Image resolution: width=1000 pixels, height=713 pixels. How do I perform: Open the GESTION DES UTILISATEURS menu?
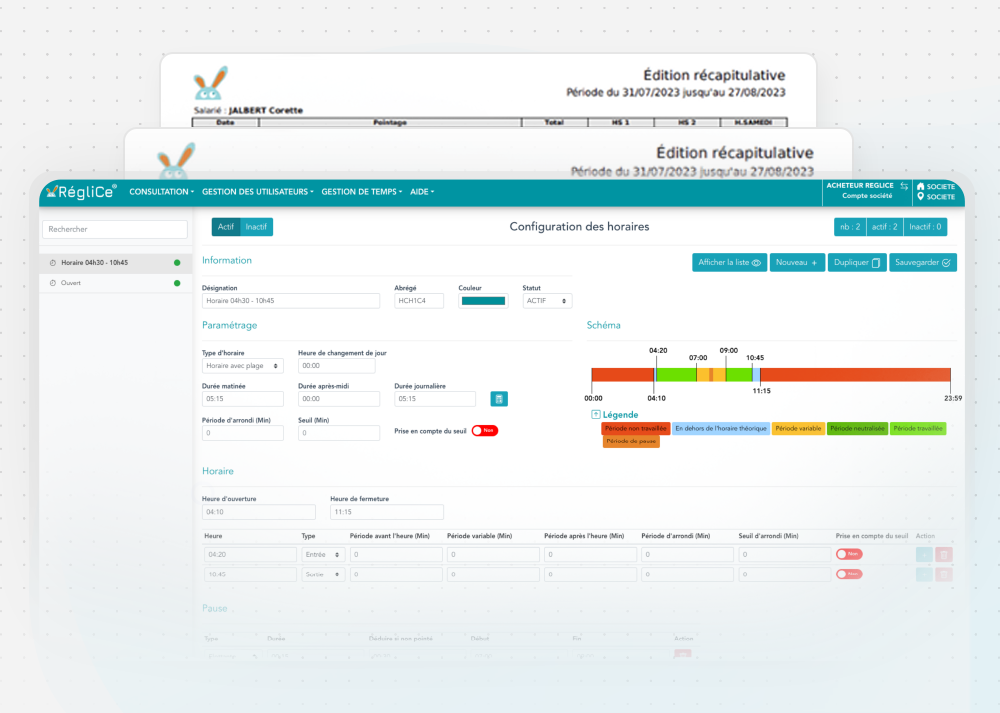(258, 191)
